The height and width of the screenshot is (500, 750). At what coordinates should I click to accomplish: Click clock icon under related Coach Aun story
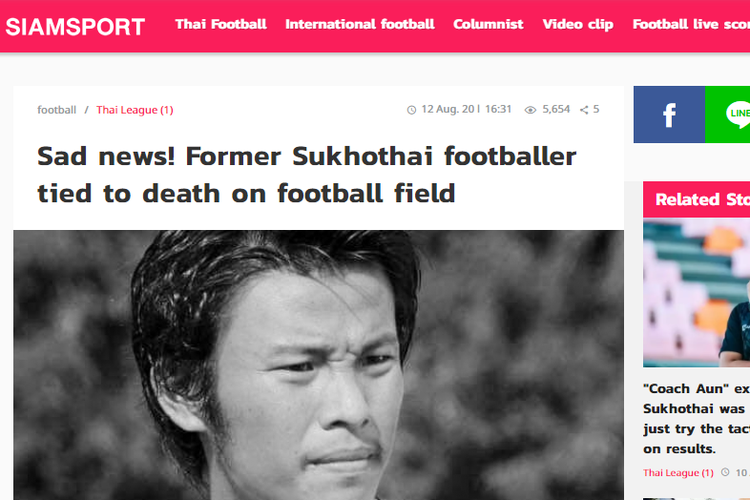[x=725, y=472]
